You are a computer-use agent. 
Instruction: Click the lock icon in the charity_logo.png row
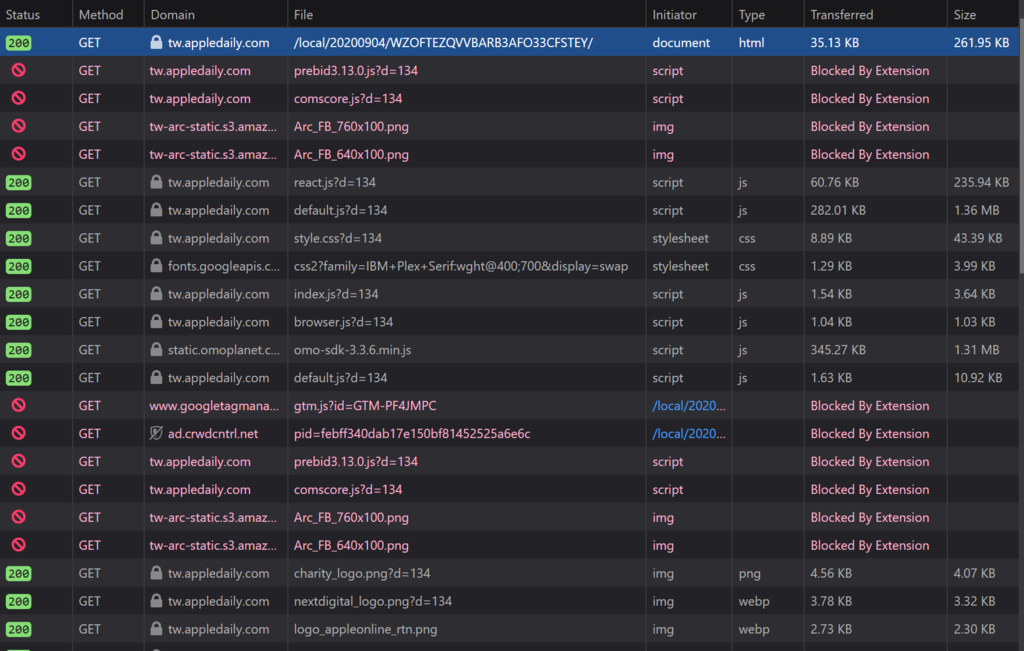point(156,573)
